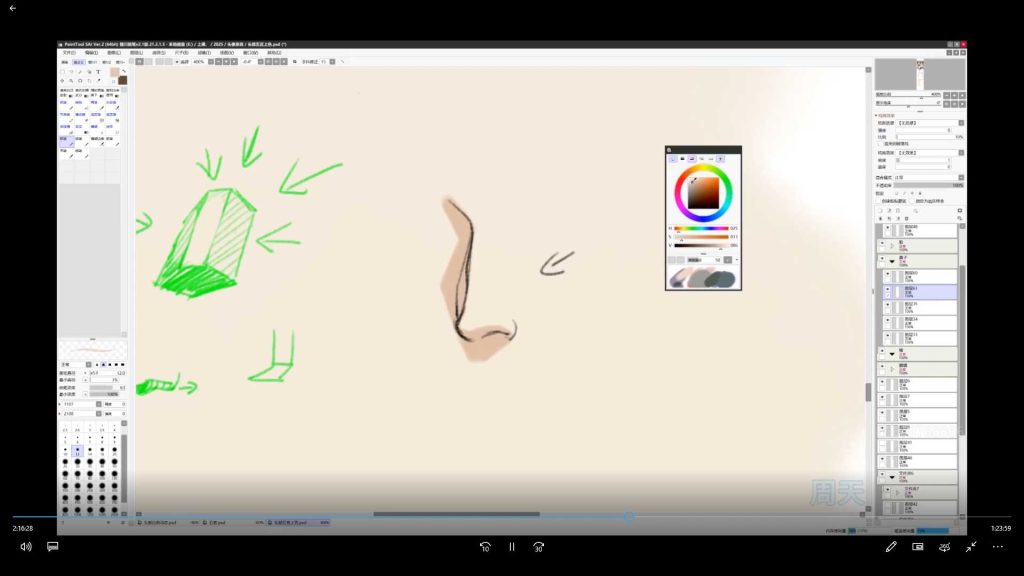Skip back 10 seconds

[x=485, y=547]
